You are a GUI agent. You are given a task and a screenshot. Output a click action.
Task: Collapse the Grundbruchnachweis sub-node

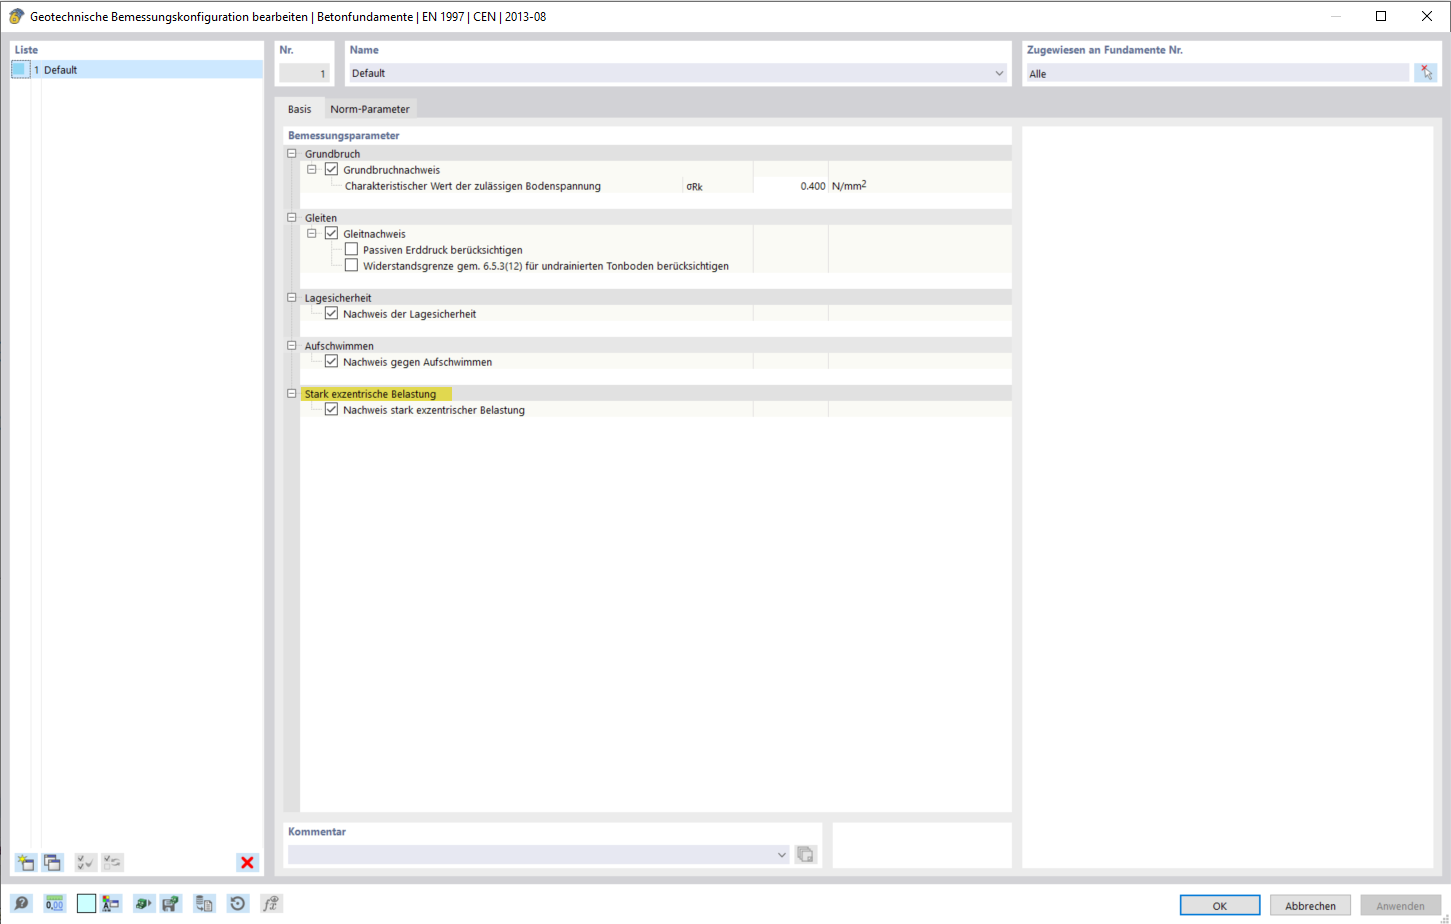point(312,170)
